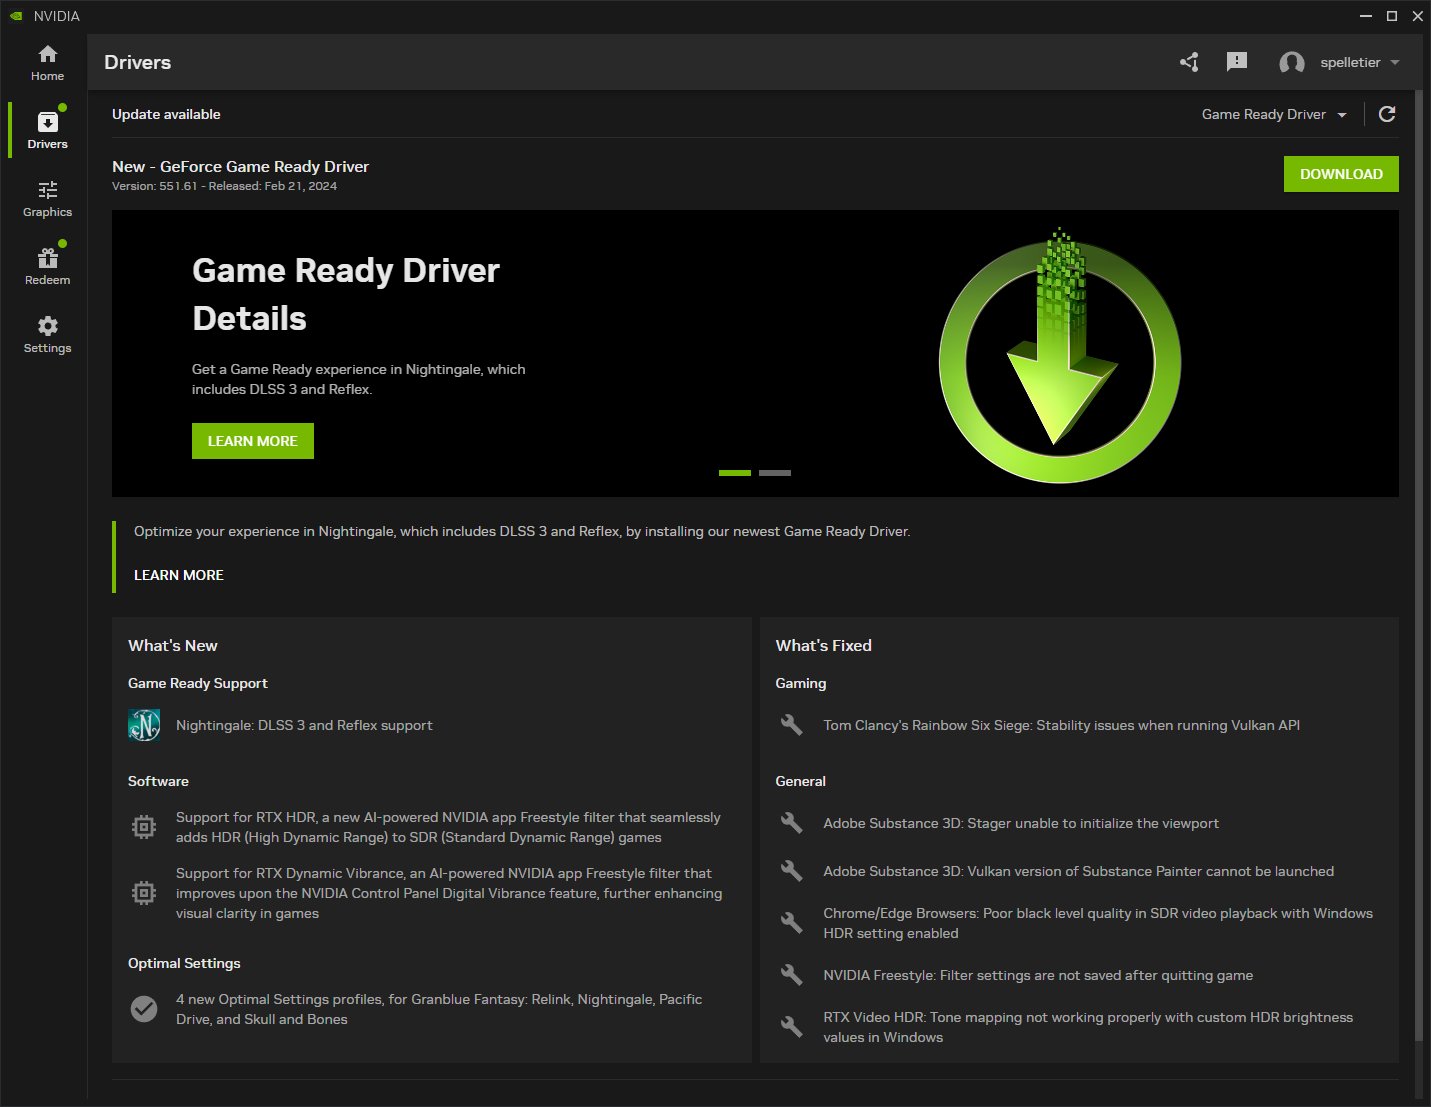Open the Graphics sidebar section
The image size is (1431, 1107).
[47, 198]
